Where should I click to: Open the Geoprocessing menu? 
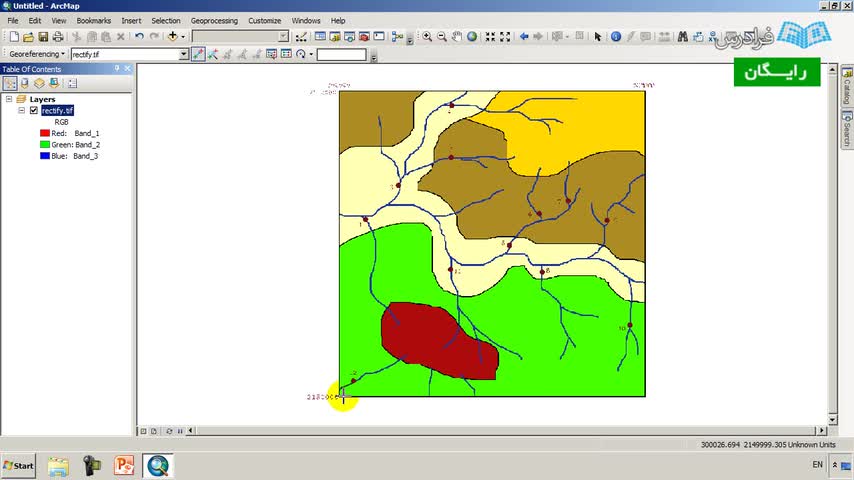click(214, 21)
